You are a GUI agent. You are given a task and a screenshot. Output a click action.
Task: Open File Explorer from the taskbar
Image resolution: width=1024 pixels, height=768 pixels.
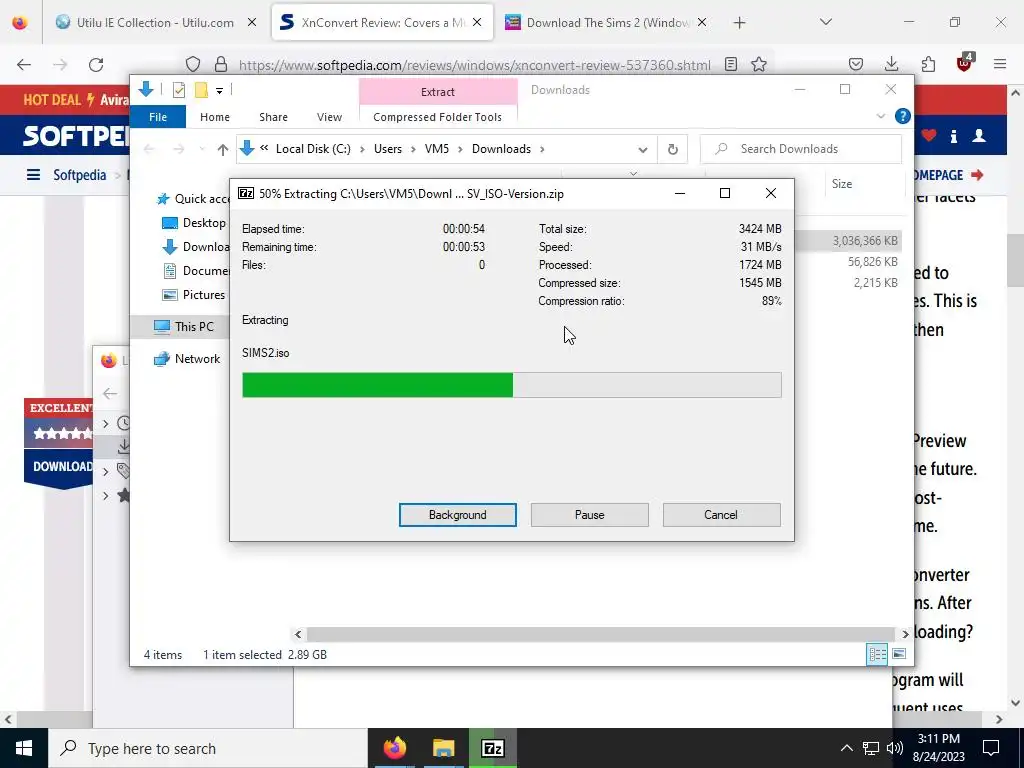[x=443, y=748]
